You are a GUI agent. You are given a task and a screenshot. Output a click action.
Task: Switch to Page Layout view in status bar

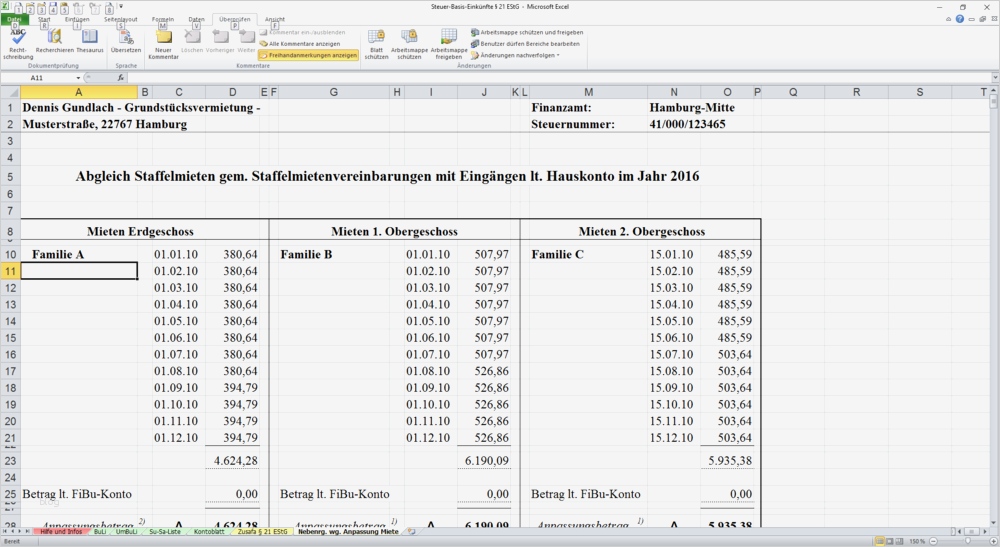coord(890,541)
